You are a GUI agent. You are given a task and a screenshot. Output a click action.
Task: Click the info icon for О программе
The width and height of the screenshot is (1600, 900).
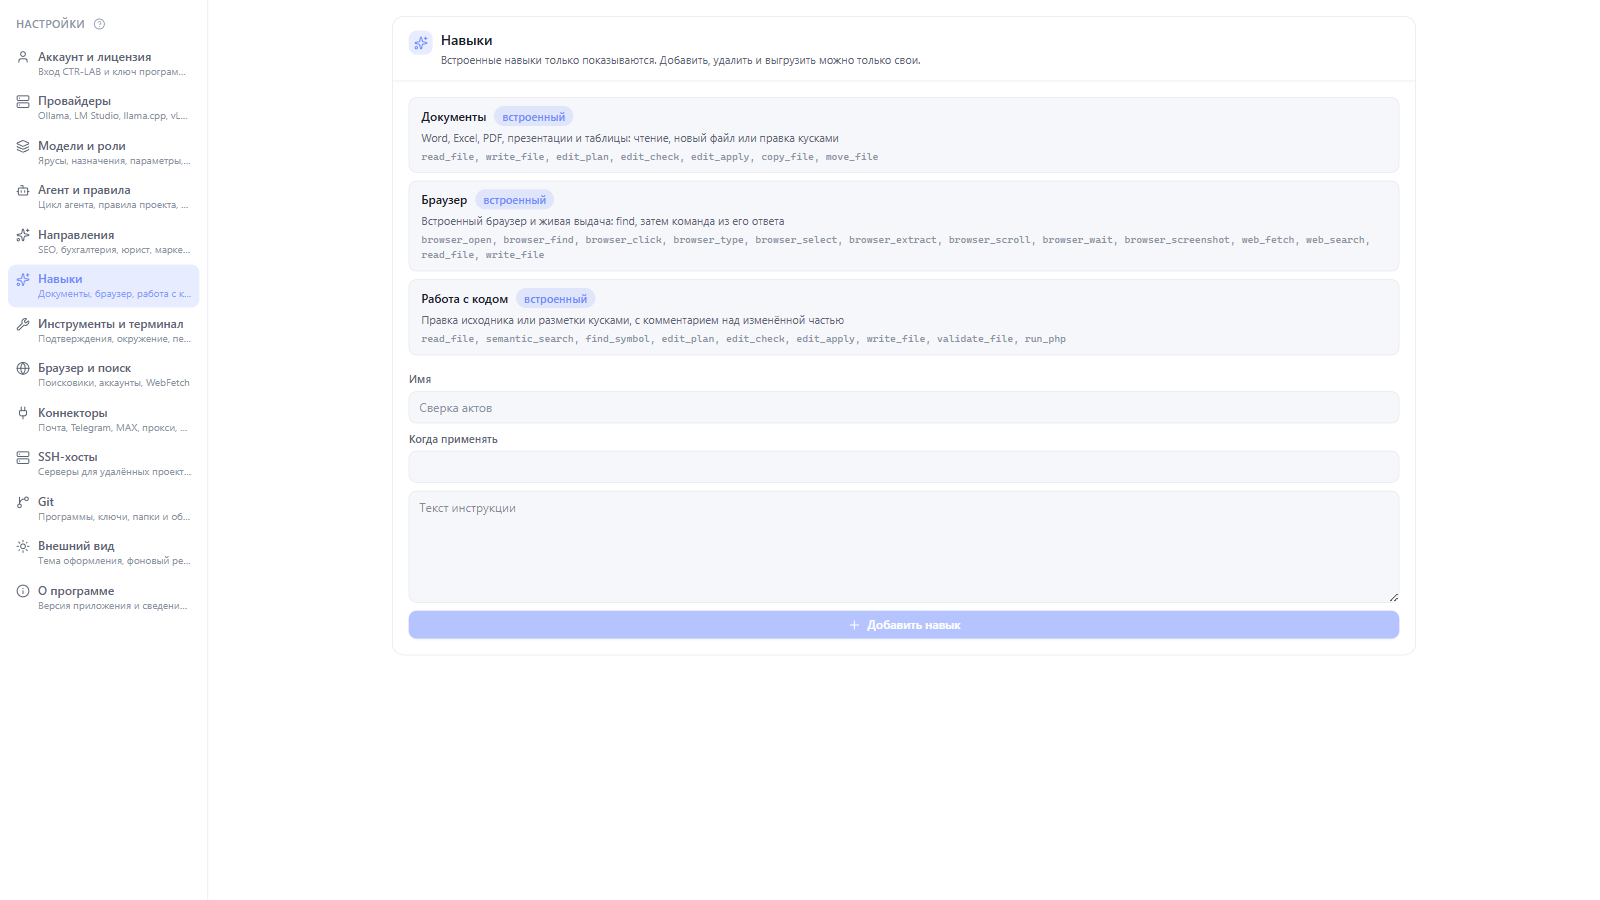[x=23, y=591]
